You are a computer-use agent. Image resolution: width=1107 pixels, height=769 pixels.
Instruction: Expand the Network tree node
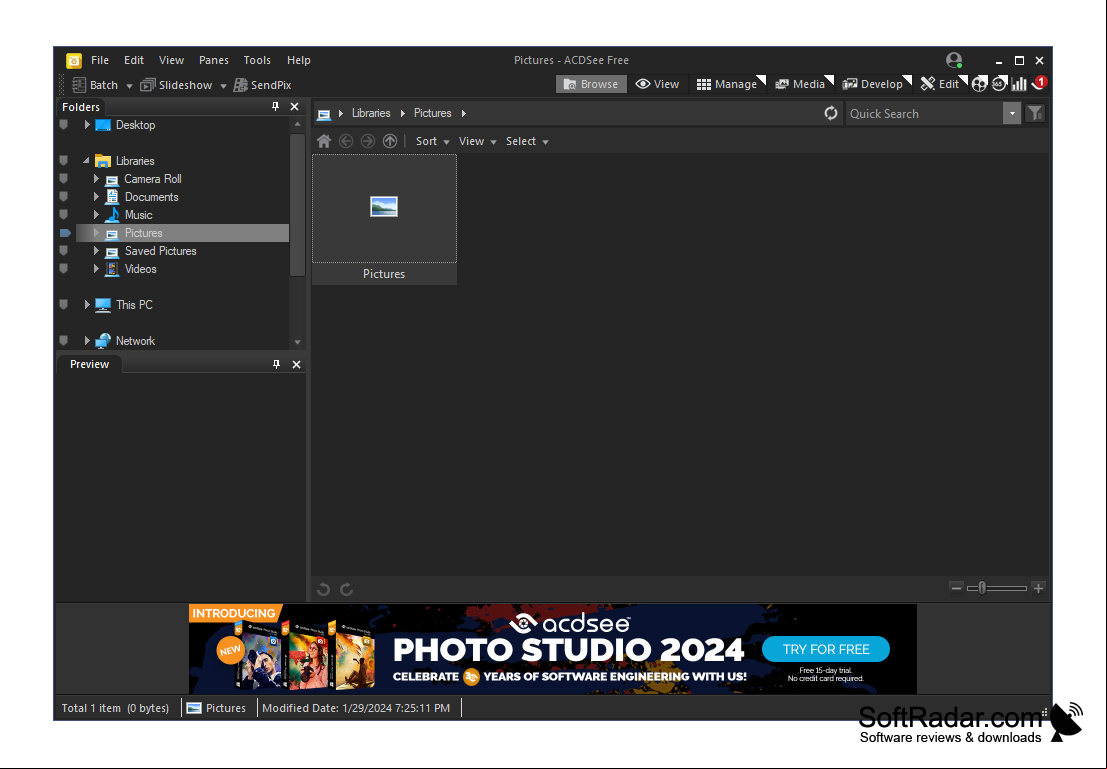click(x=87, y=340)
